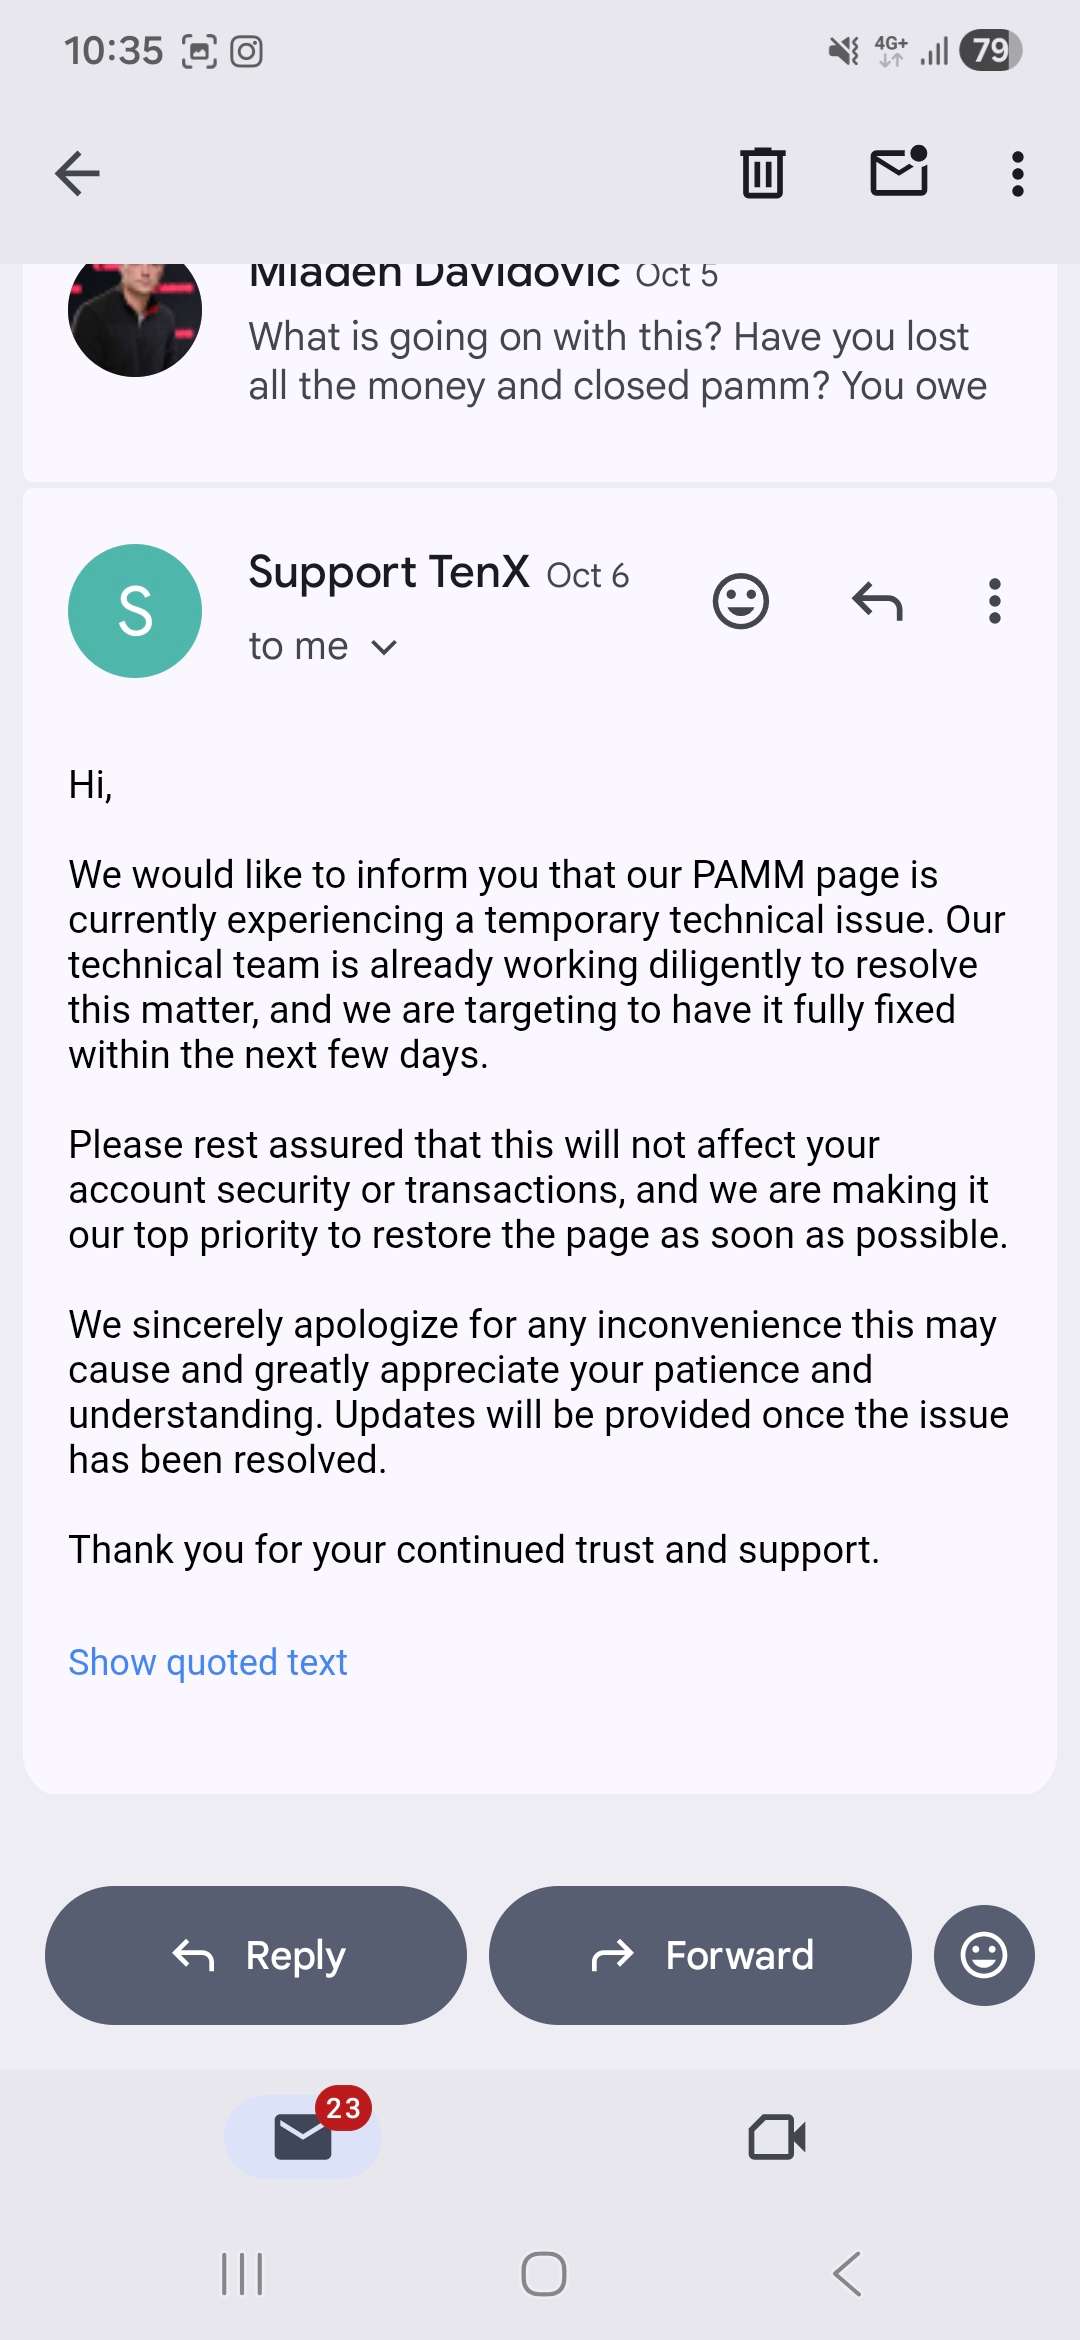Viewport: 1080px width, 2340px height.
Task: Delete this email with the trash icon
Action: click(x=762, y=173)
